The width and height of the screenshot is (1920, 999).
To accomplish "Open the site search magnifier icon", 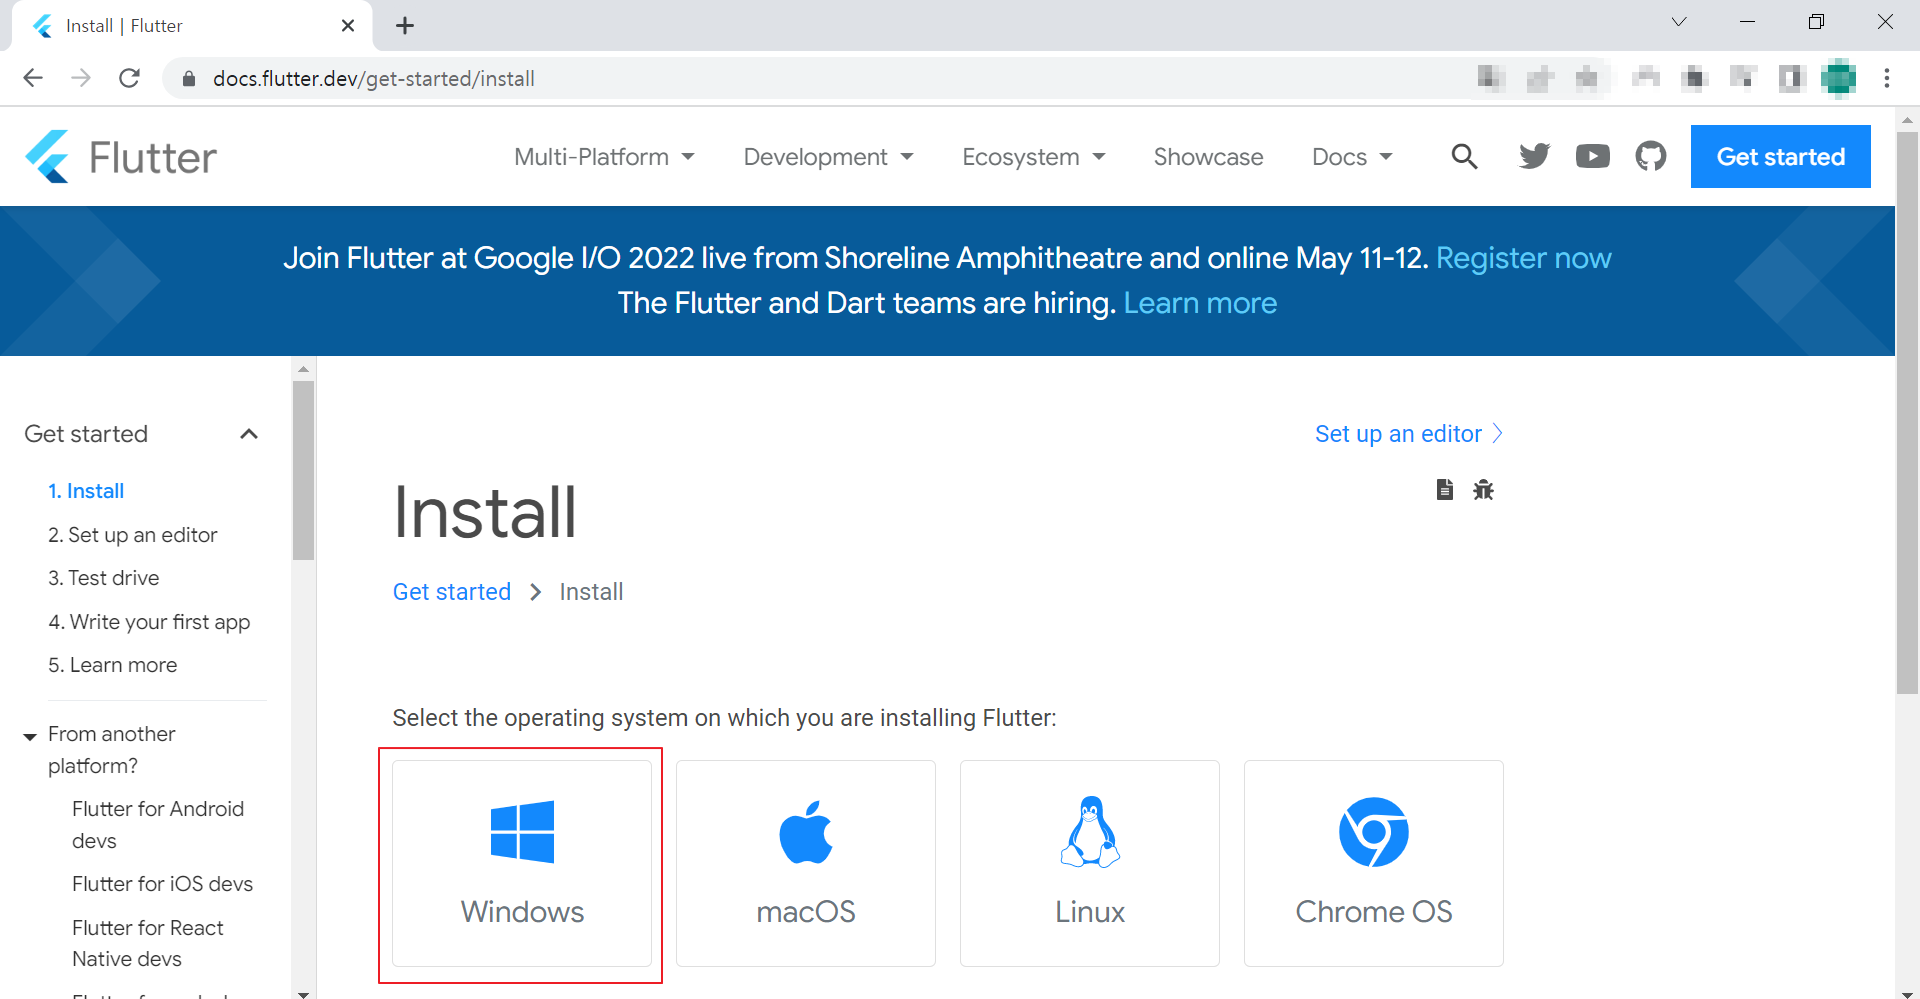I will (1464, 156).
